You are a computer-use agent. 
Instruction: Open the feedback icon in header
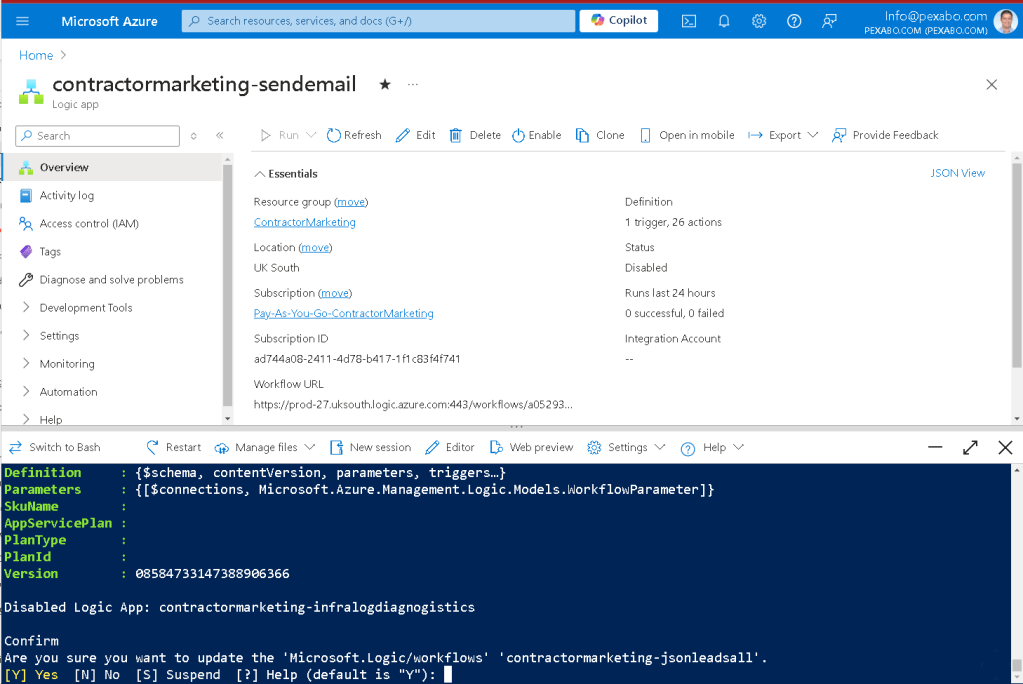(x=829, y=21)
